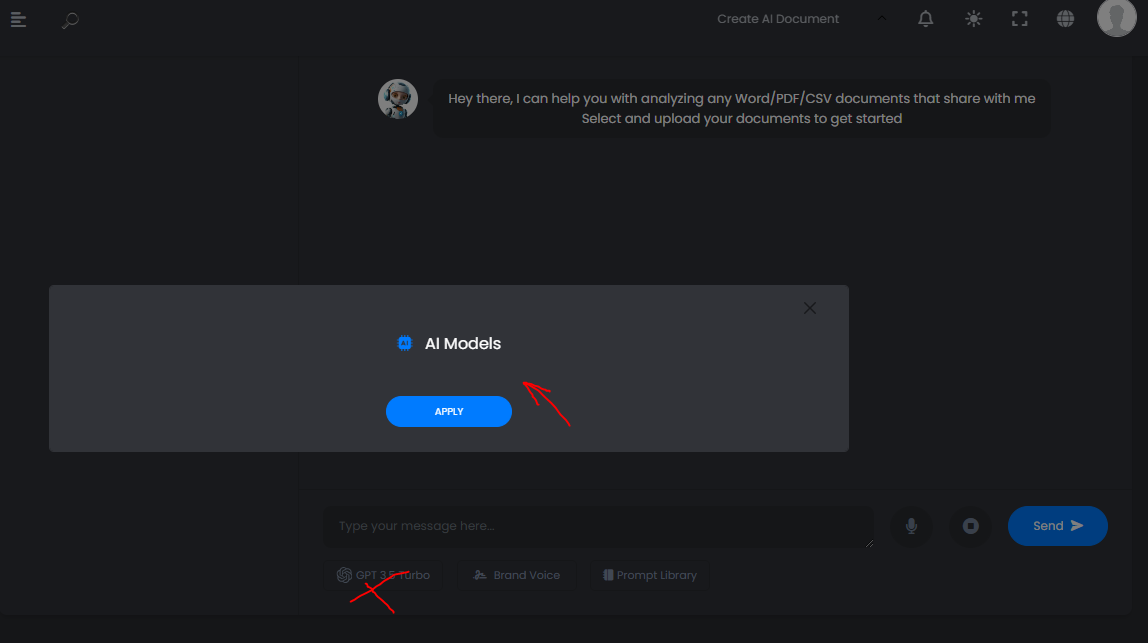Close the AI Models dialog
This screenshot has height=643, width=1148.
click(x=809, y=308)
